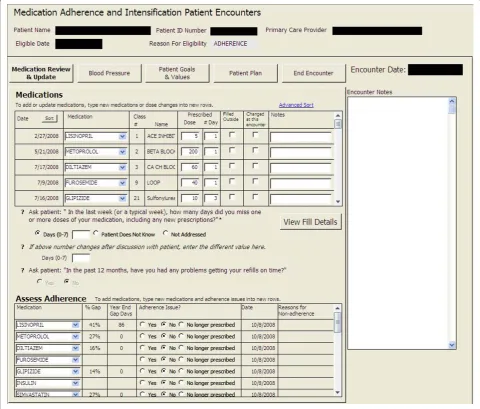The height and width of the screenshot is (409, 480).
Task: Select Yes for refill problems question
Action: pyautogui.click(x=39, y=282)
